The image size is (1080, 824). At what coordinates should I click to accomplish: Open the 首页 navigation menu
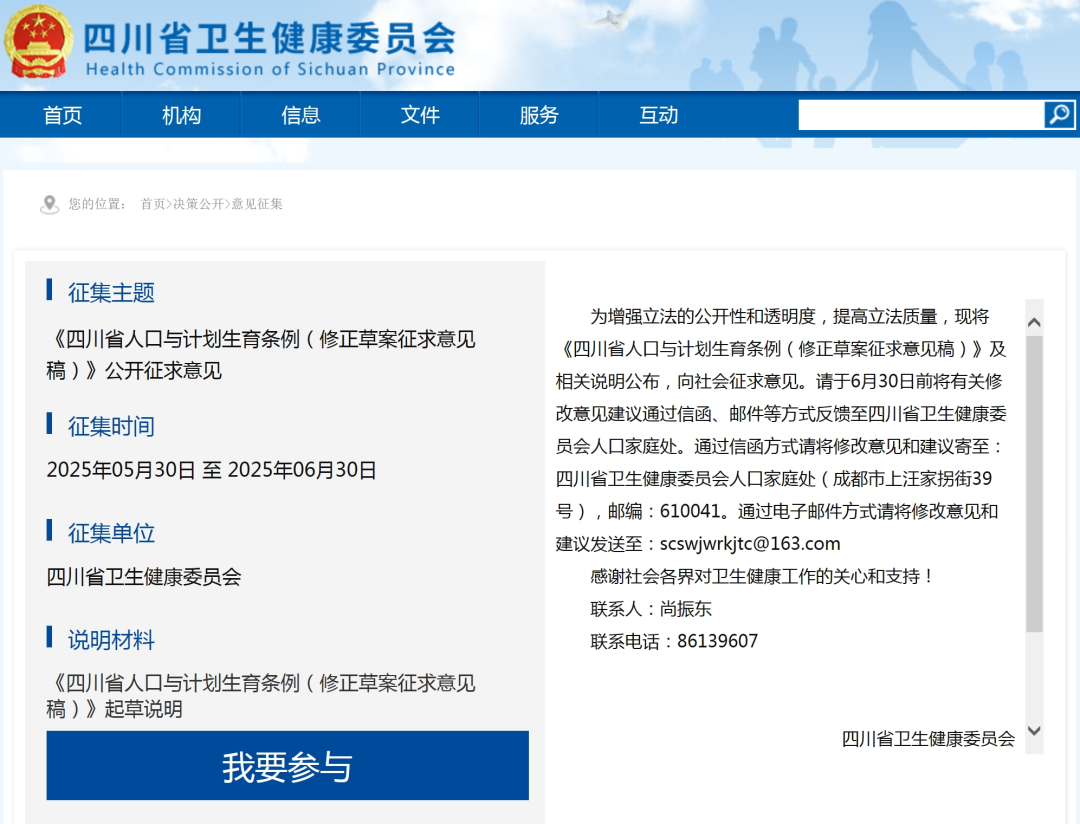coord(62,115)
